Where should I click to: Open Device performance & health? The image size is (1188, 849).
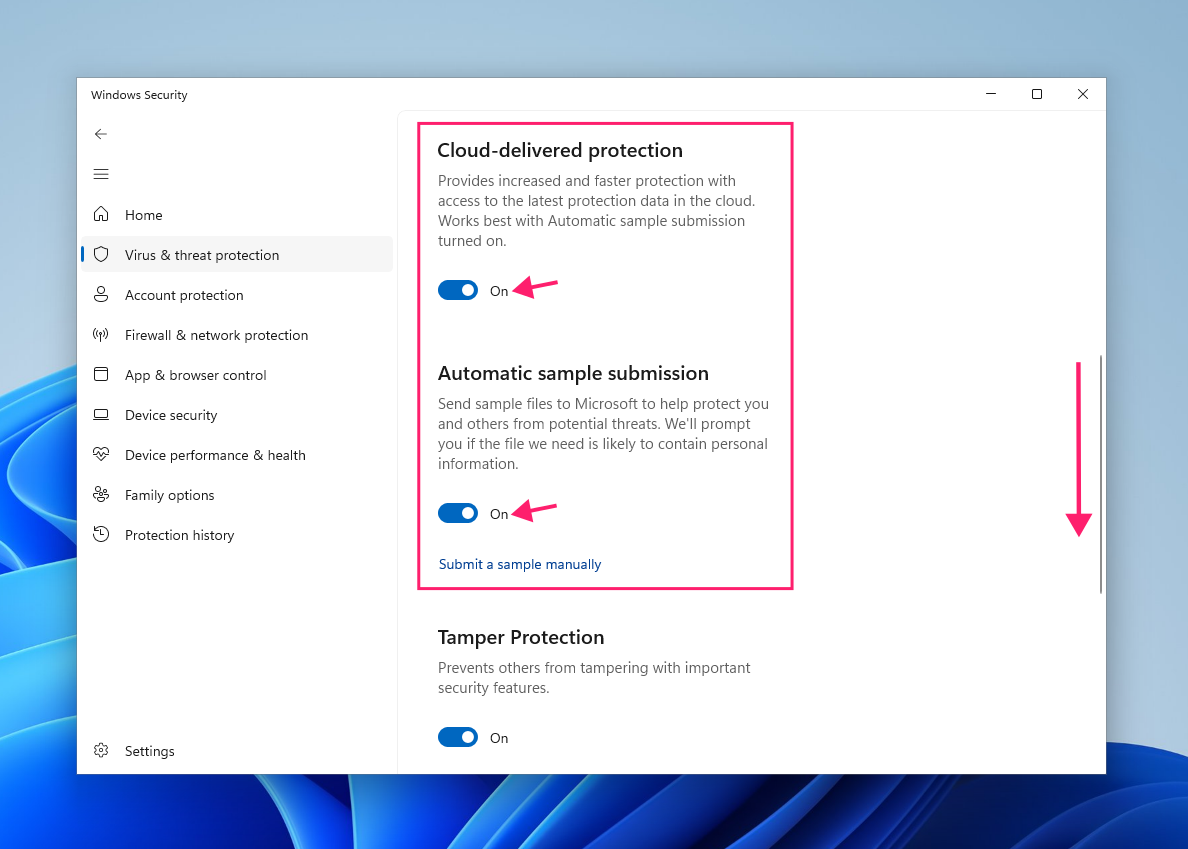237,455
